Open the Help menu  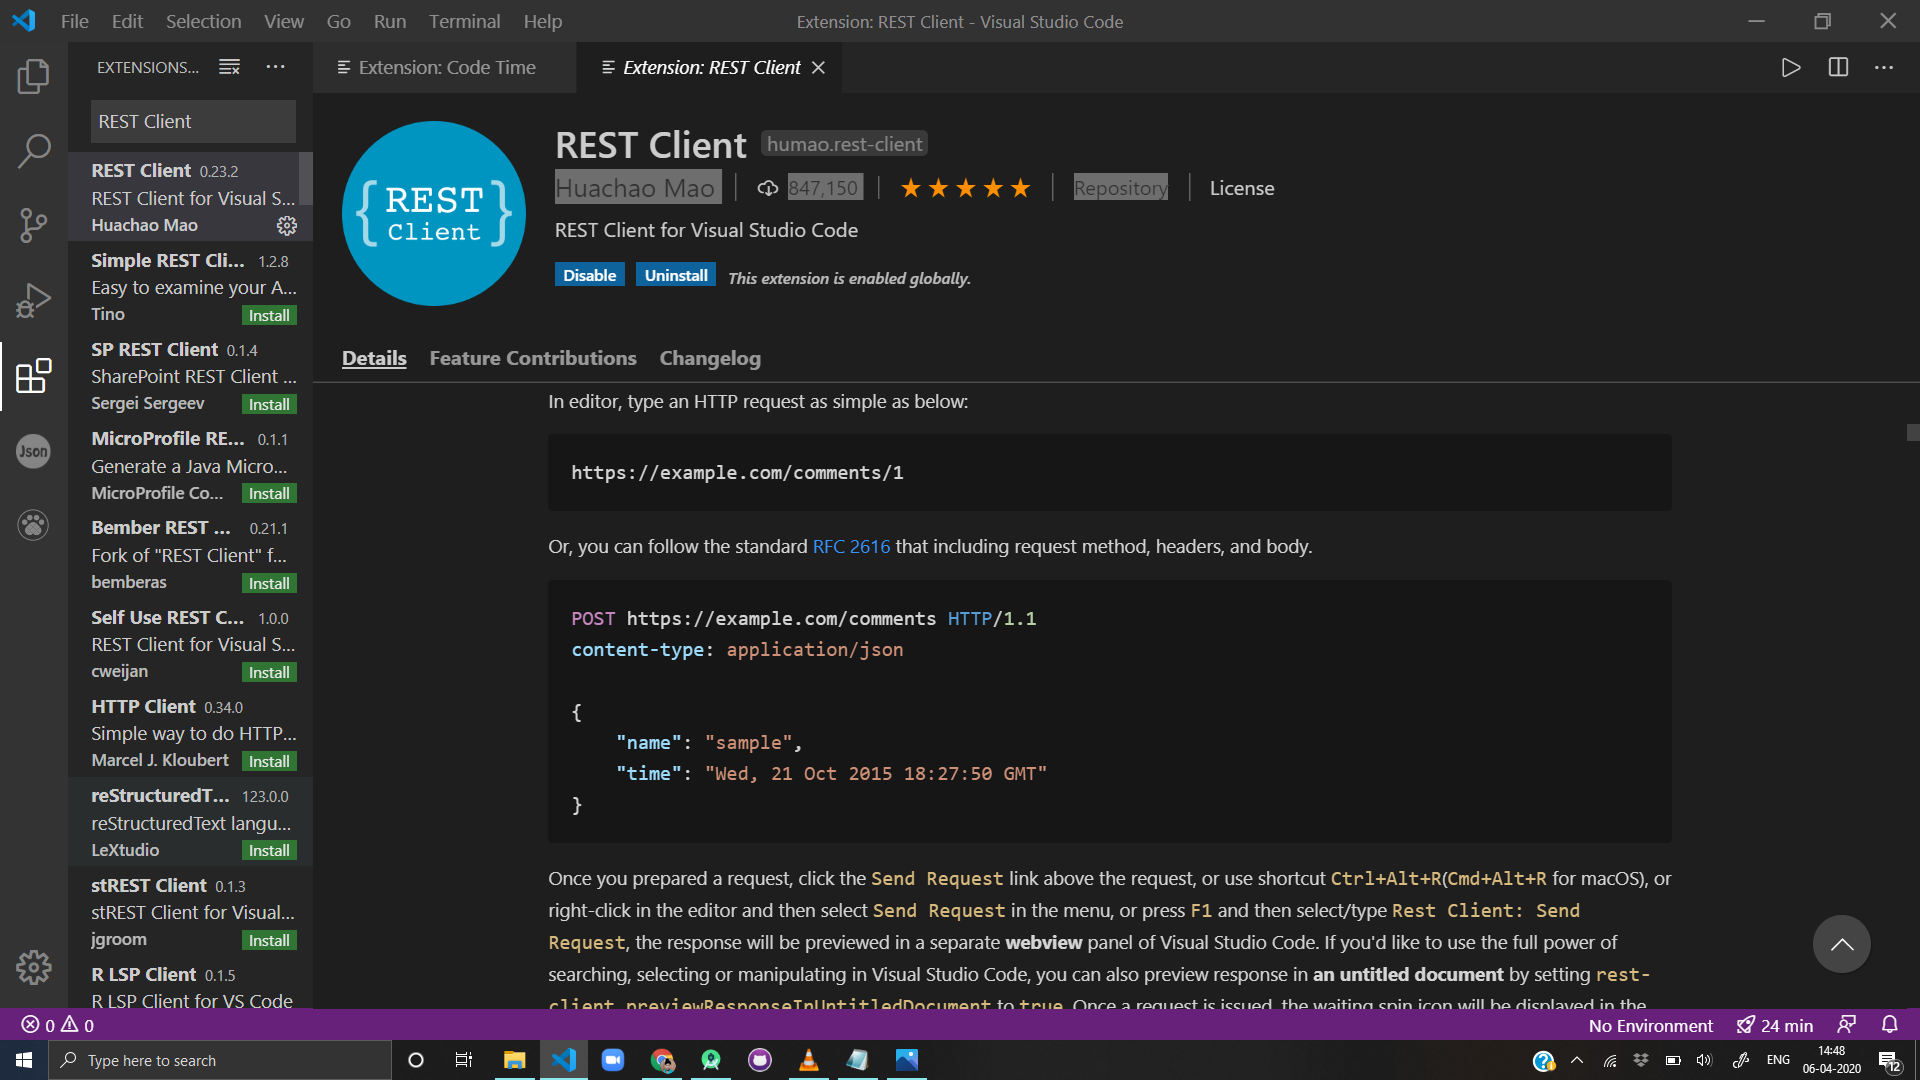(x=543, y=21)
